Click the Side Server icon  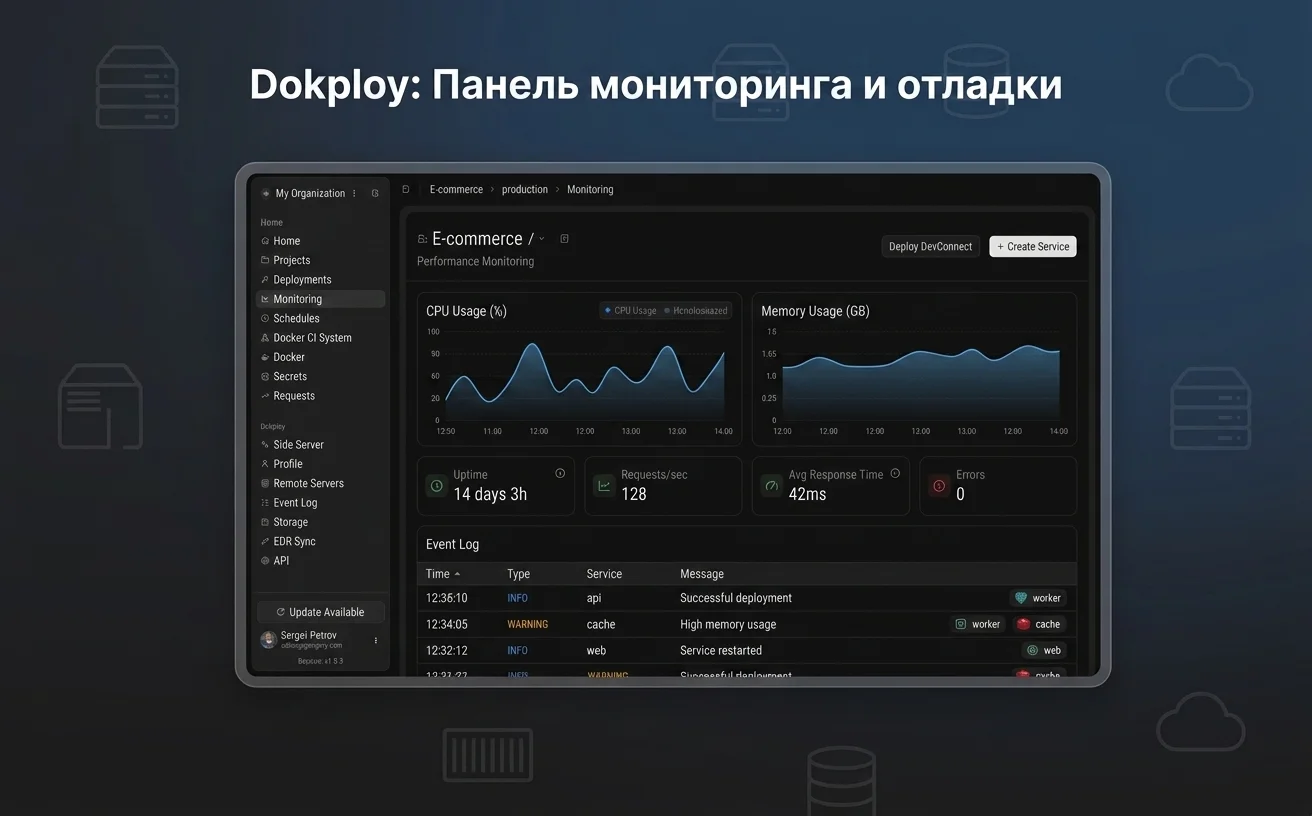265,444
